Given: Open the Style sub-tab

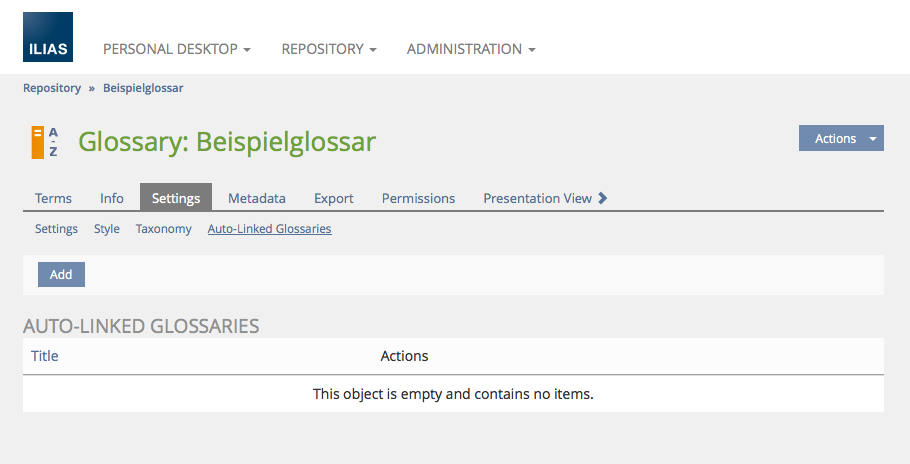Looking at the screenshot, I should [107, 229].
